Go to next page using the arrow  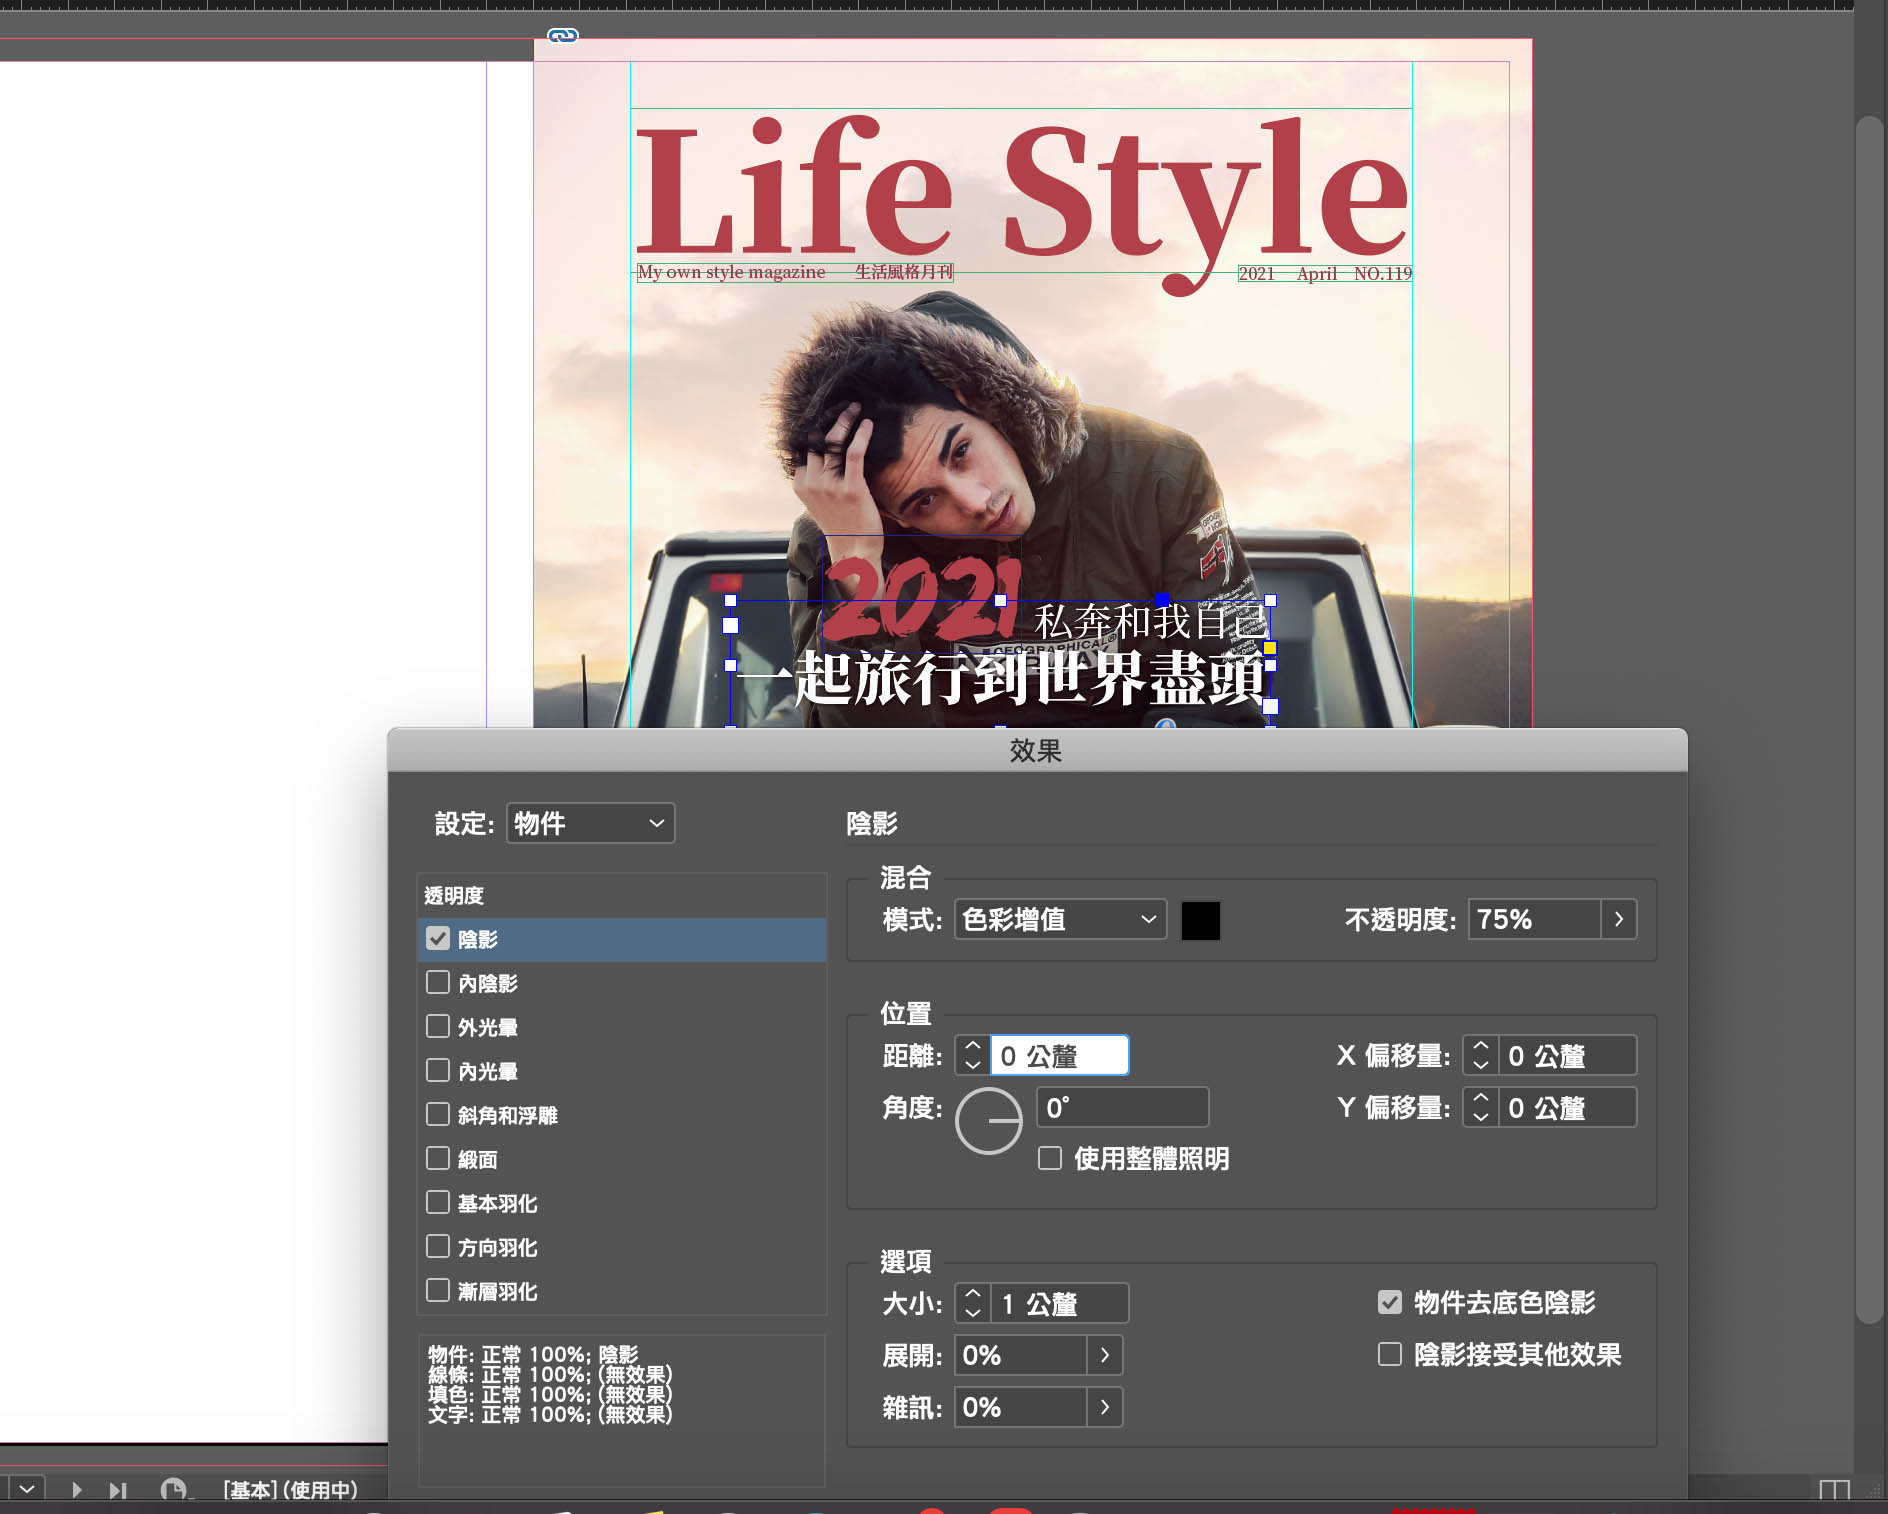tap(77, 1490)
